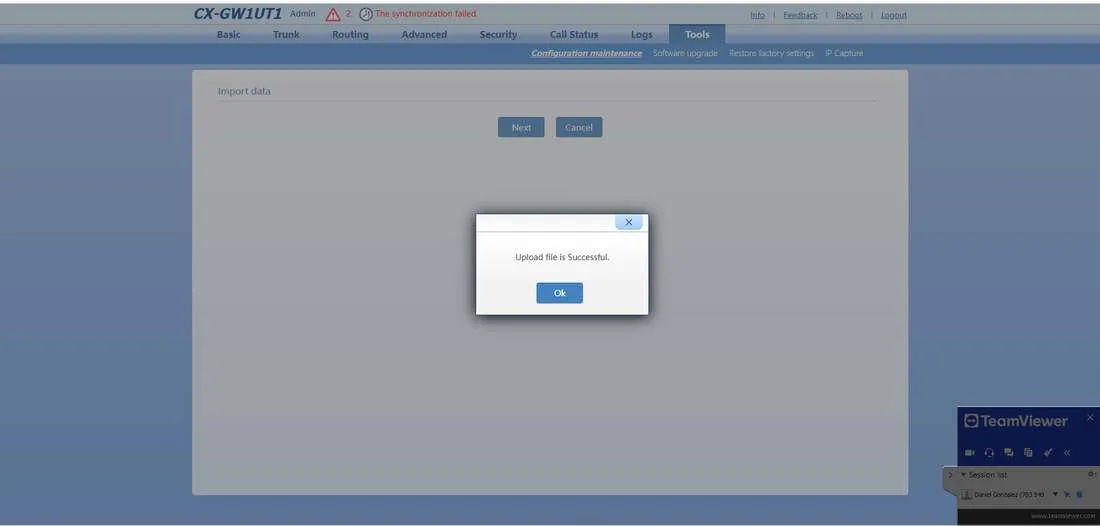Image resolution: width=1100 pixels, height=526 pixels.
Task: Click the red warning triangle icon
Action: (x=333, y=15)
